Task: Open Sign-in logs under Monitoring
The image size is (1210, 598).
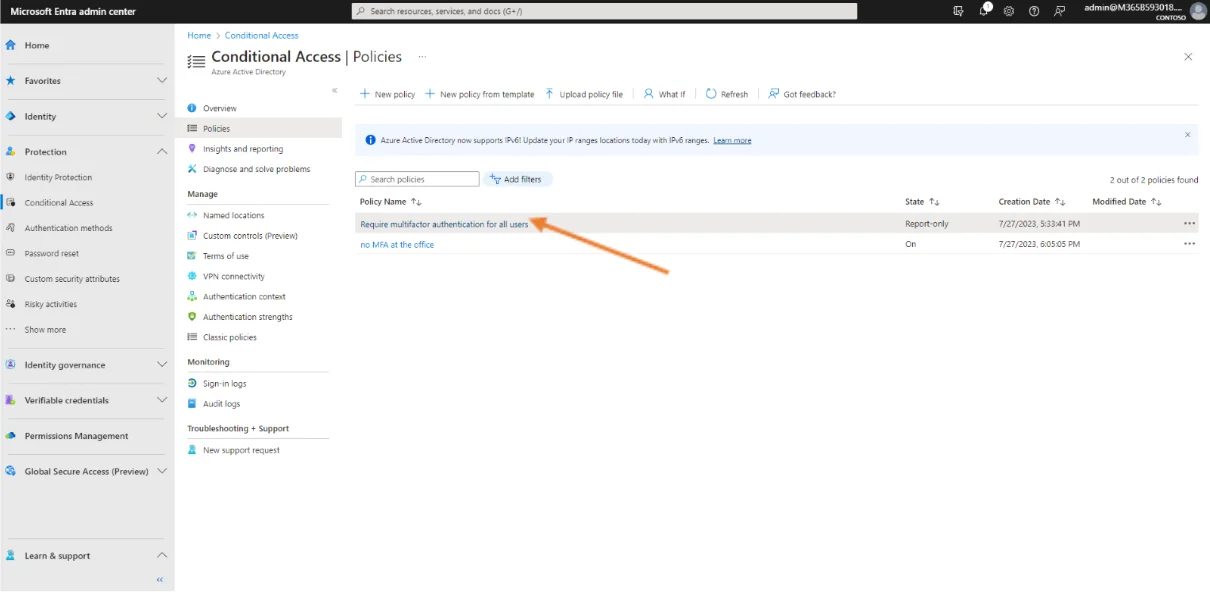Action: click(x=224, y=384)
